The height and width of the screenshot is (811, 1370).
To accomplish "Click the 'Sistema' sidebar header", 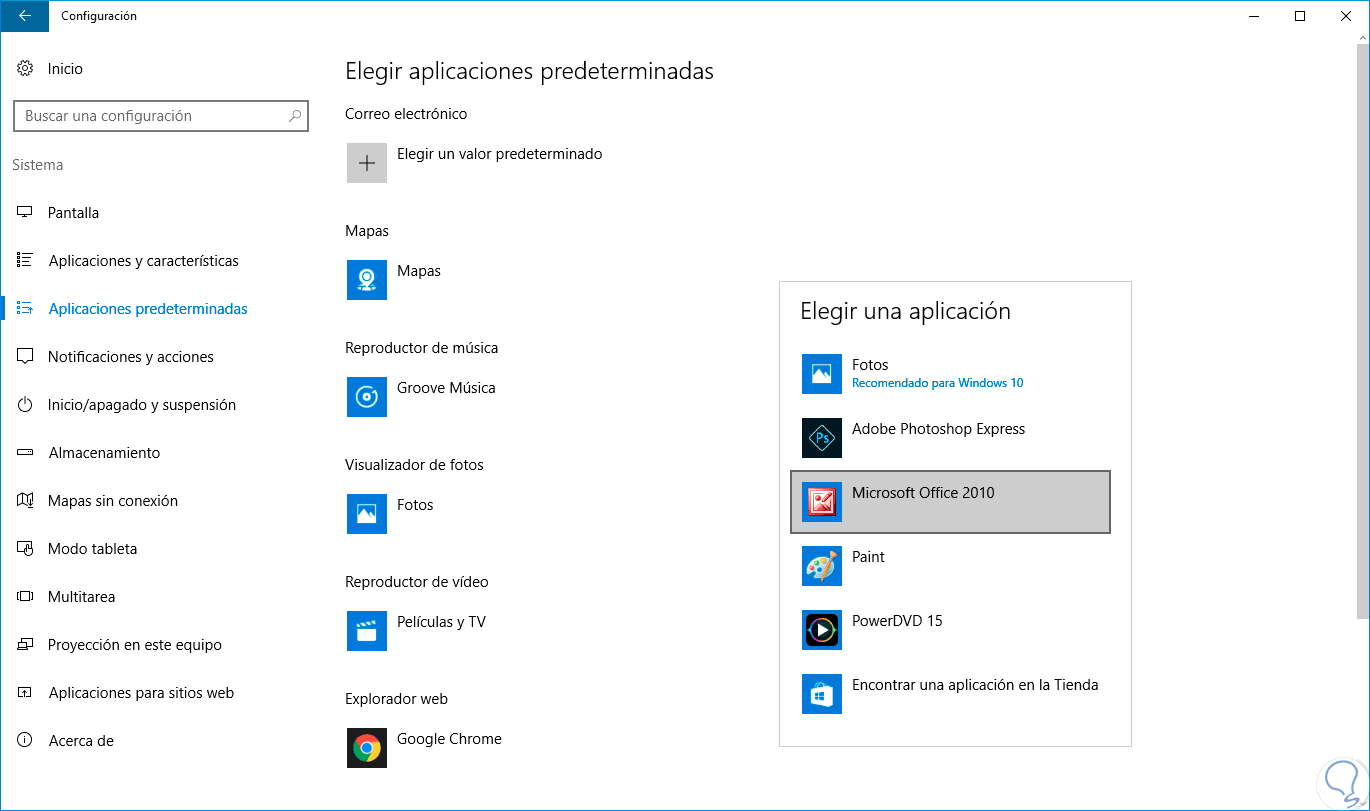I will pos(38,165).
